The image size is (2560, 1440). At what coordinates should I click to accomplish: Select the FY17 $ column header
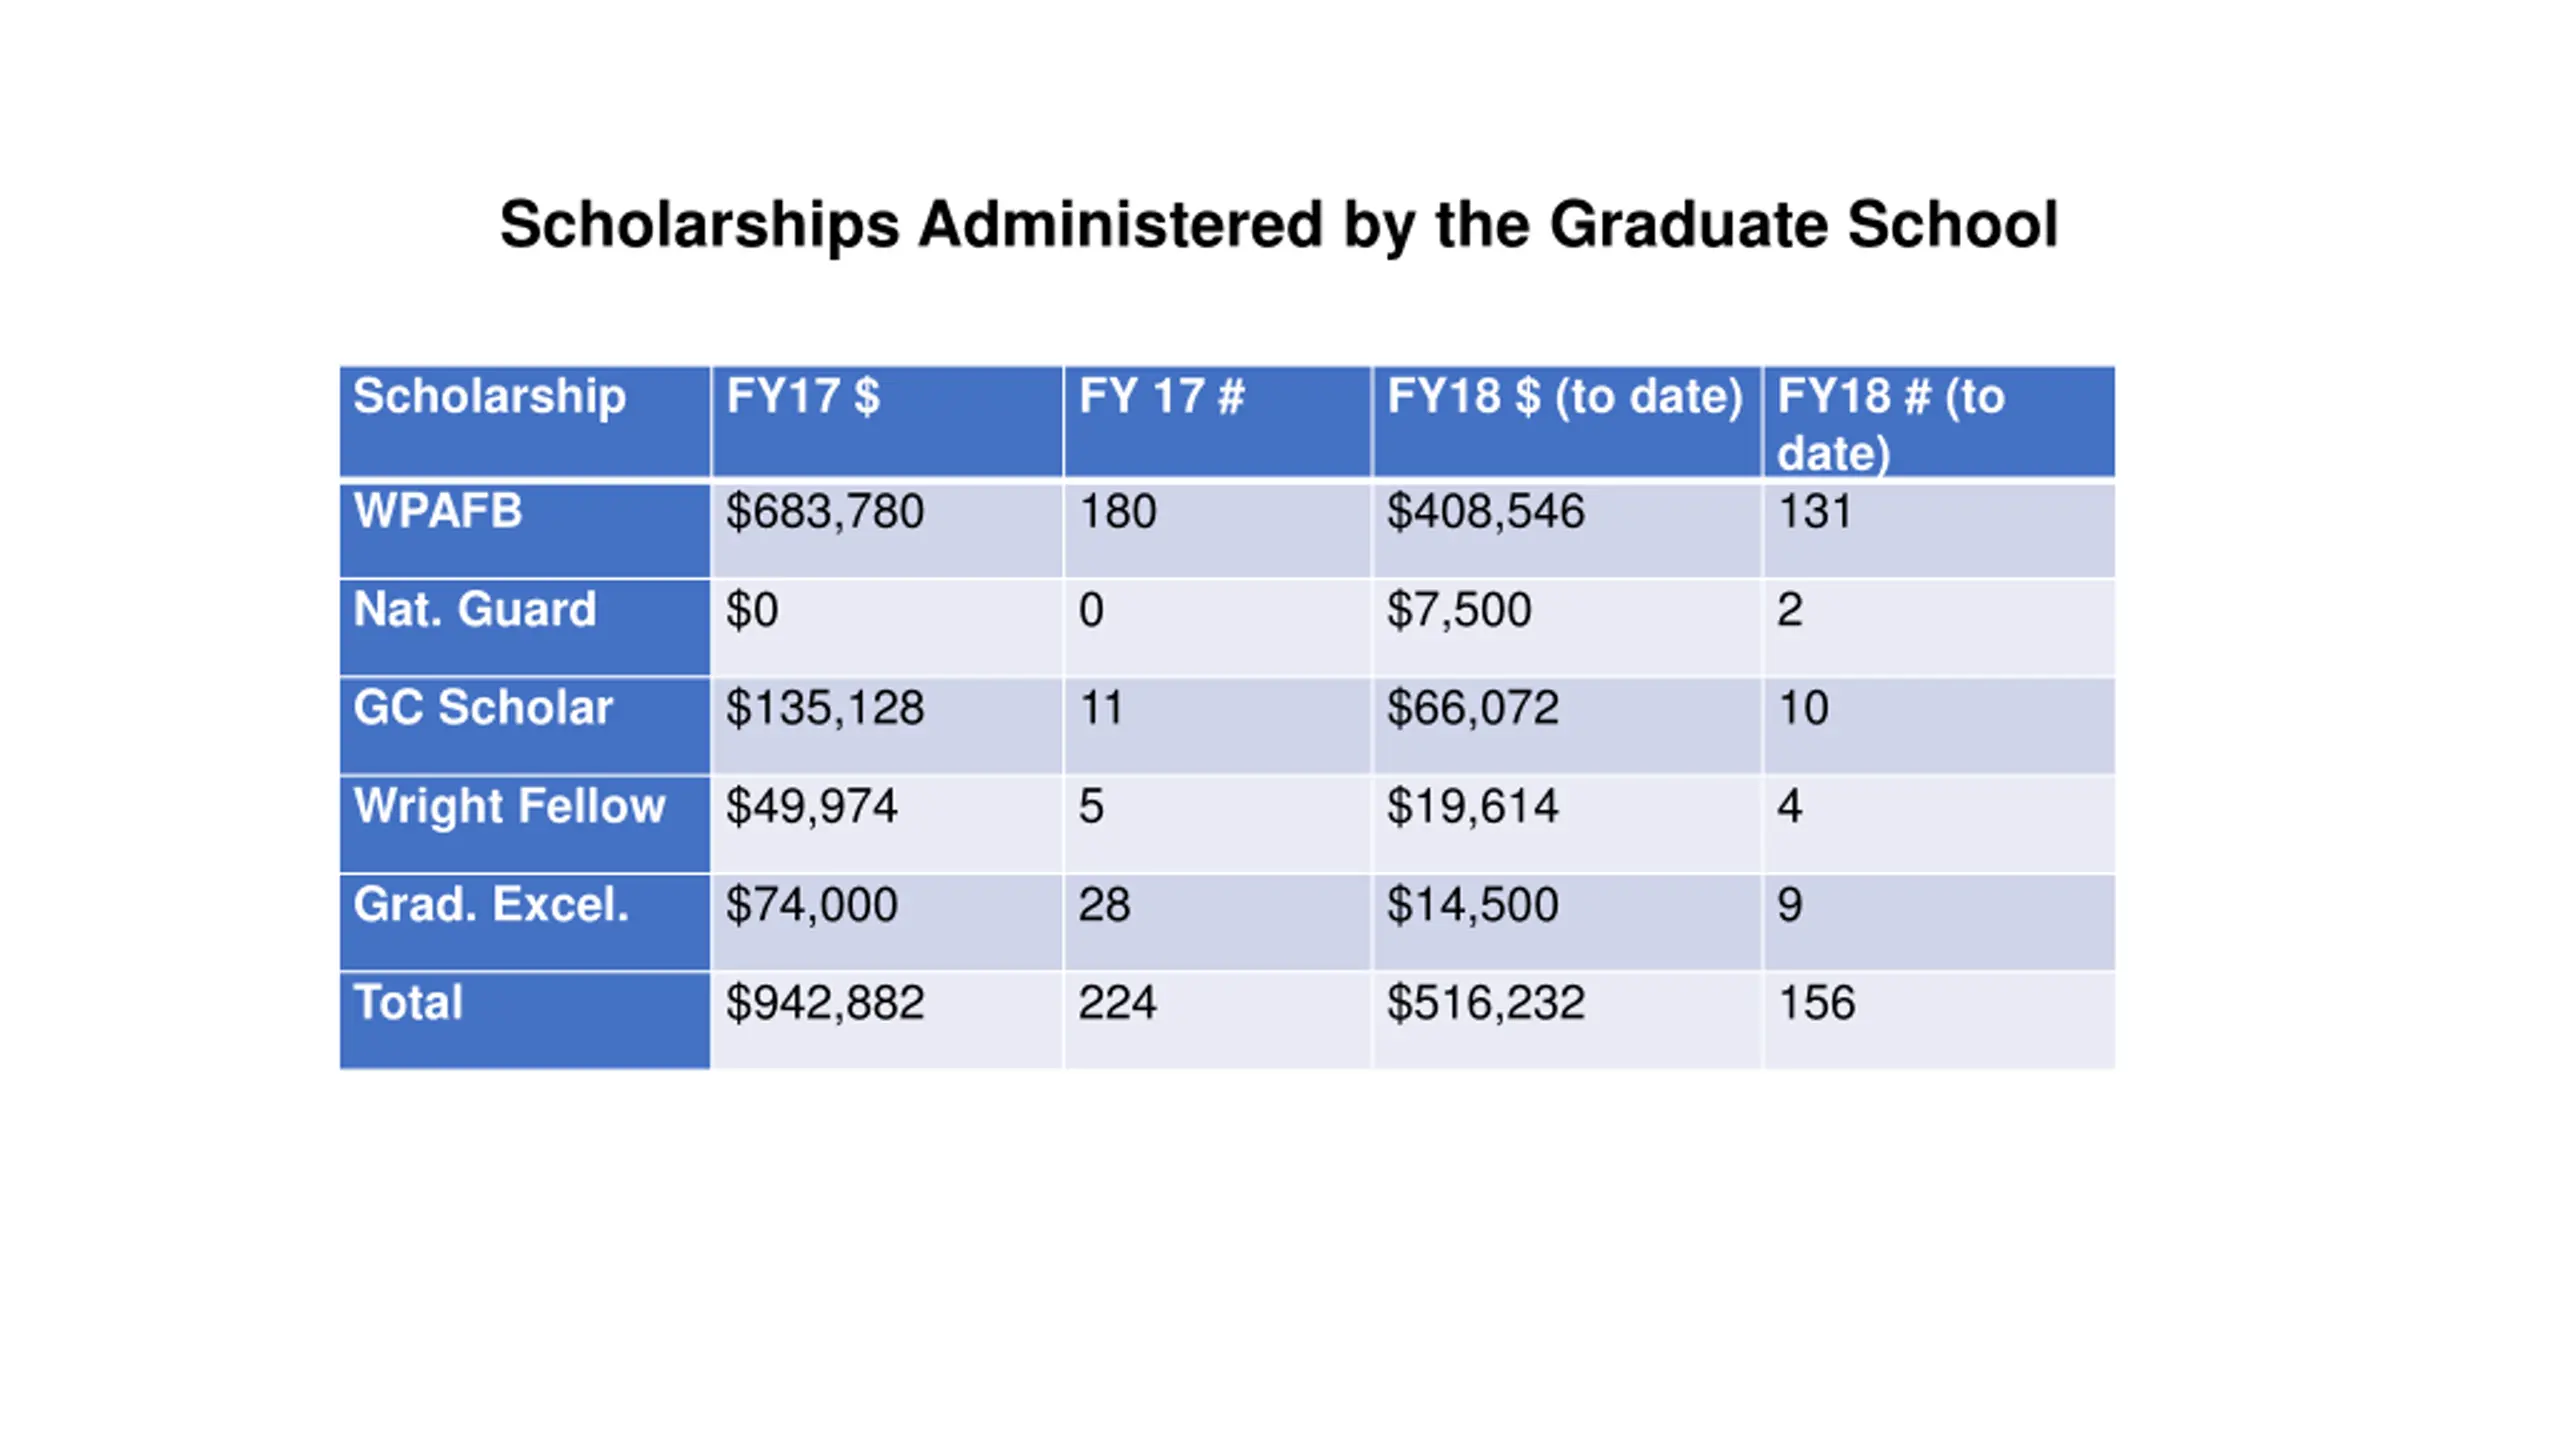coord(887,422)
